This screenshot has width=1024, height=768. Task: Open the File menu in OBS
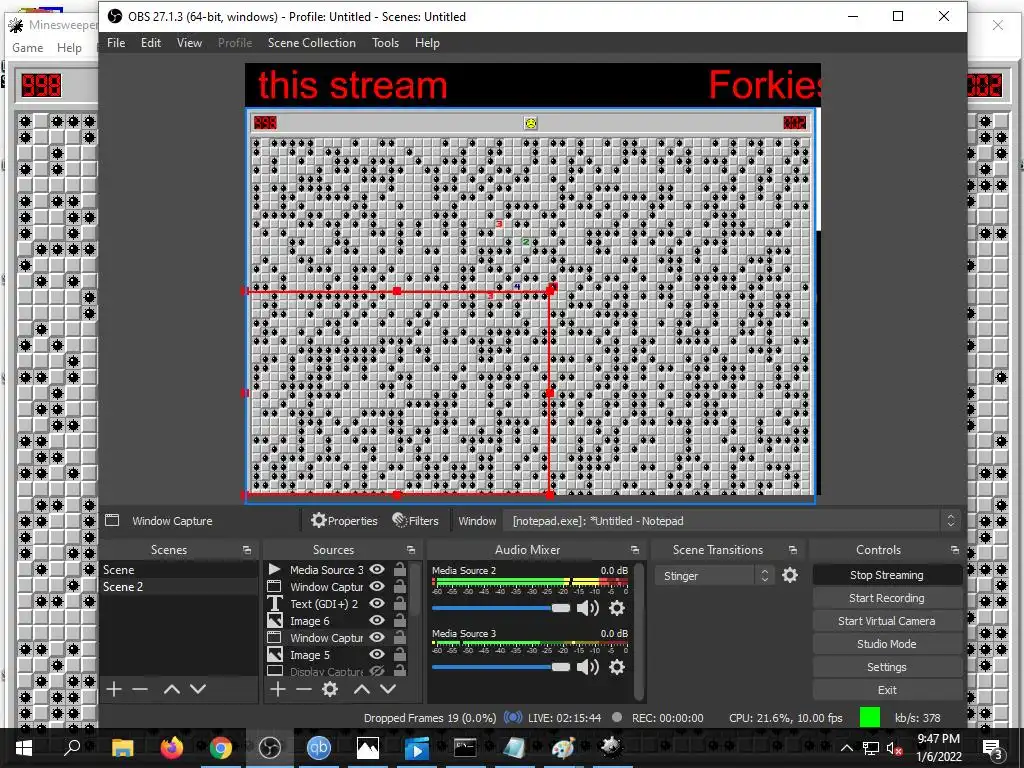(x=116, y=43)
